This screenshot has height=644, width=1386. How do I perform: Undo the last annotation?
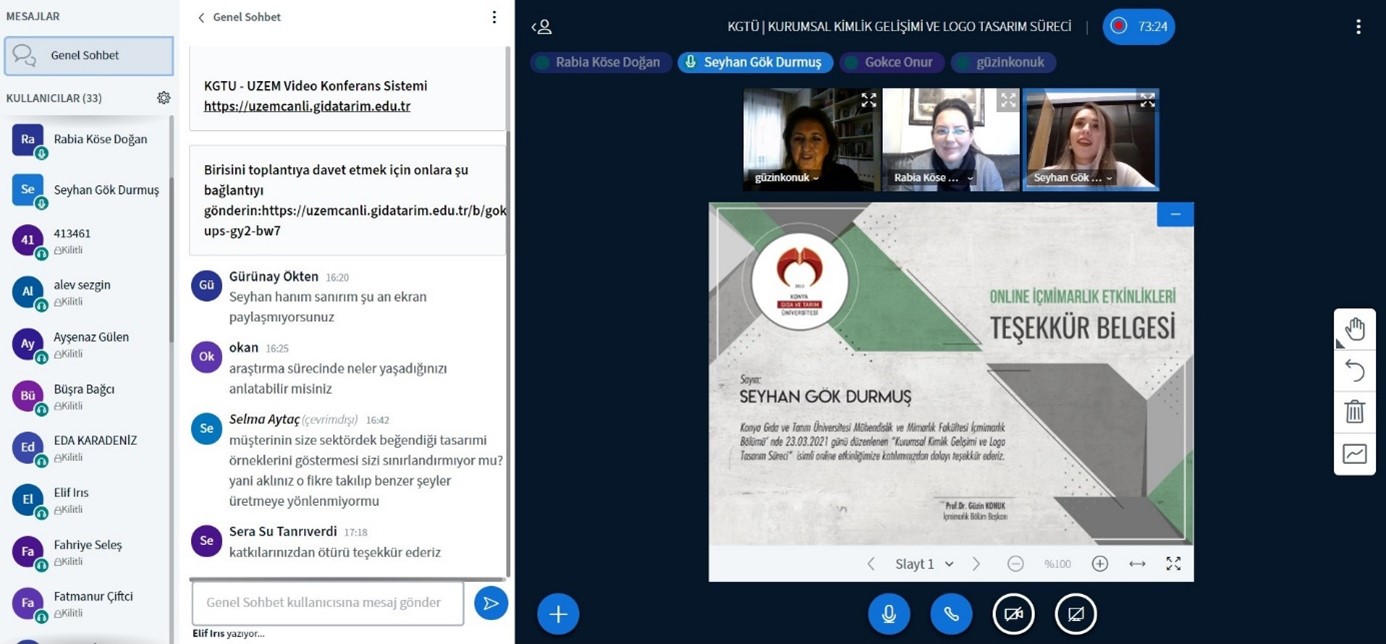point(1355,371)
